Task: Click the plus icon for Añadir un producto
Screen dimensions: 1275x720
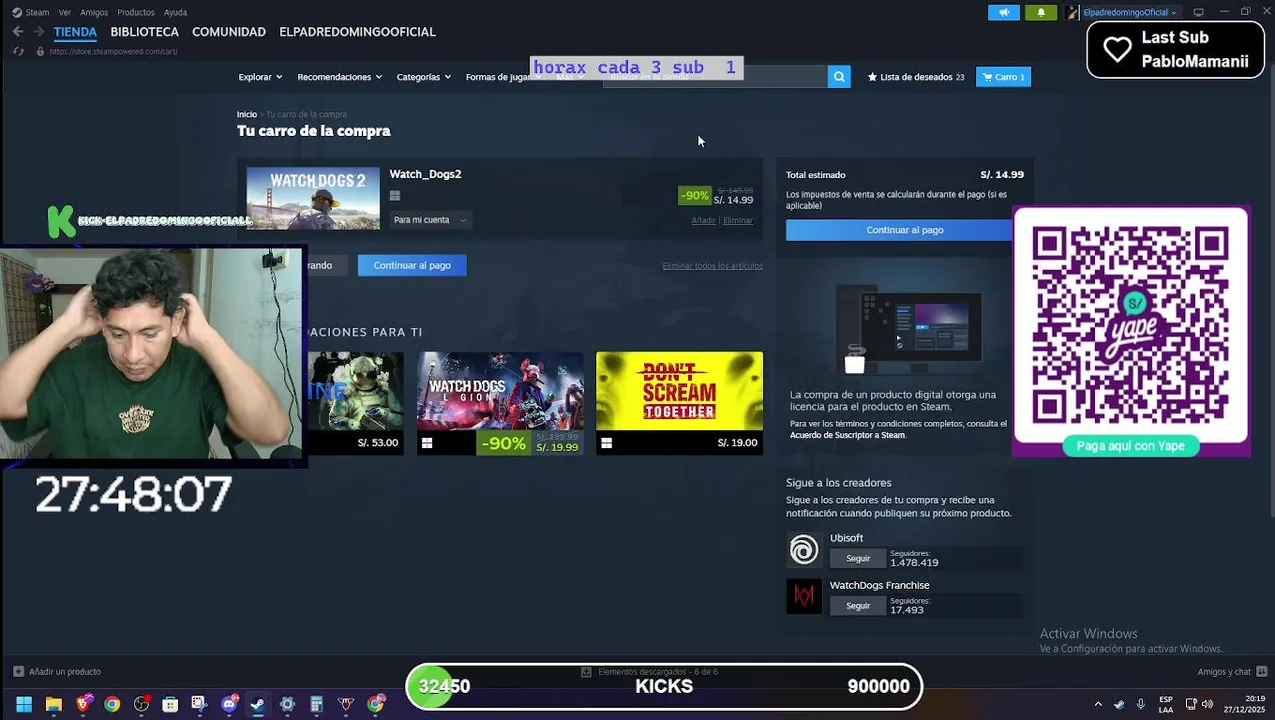Action: click(18, 671)
